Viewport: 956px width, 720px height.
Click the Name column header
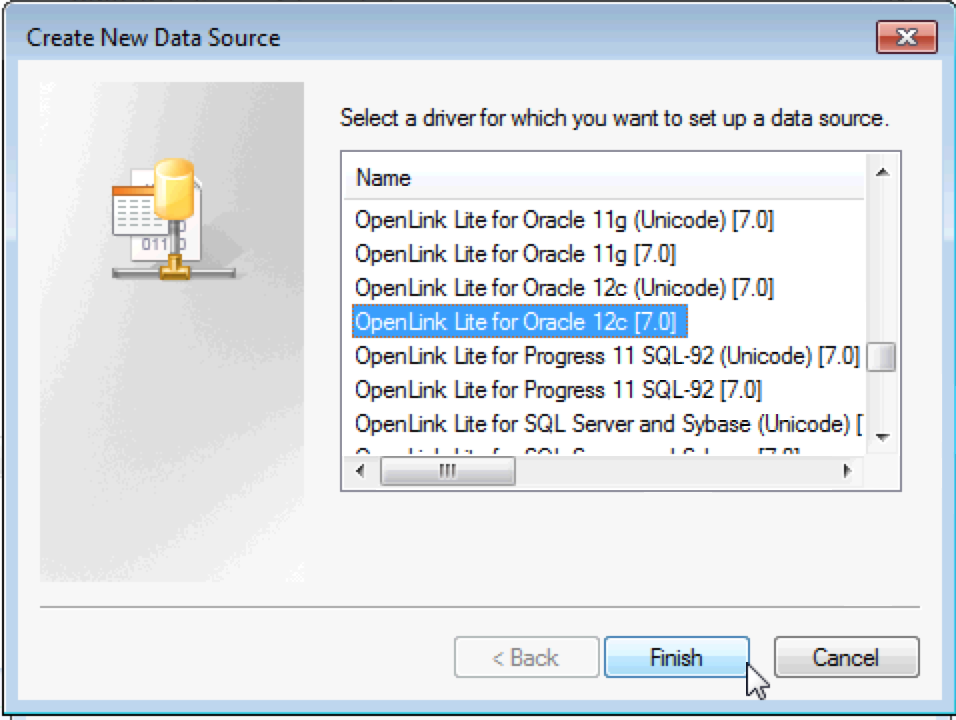click(384, 179)
